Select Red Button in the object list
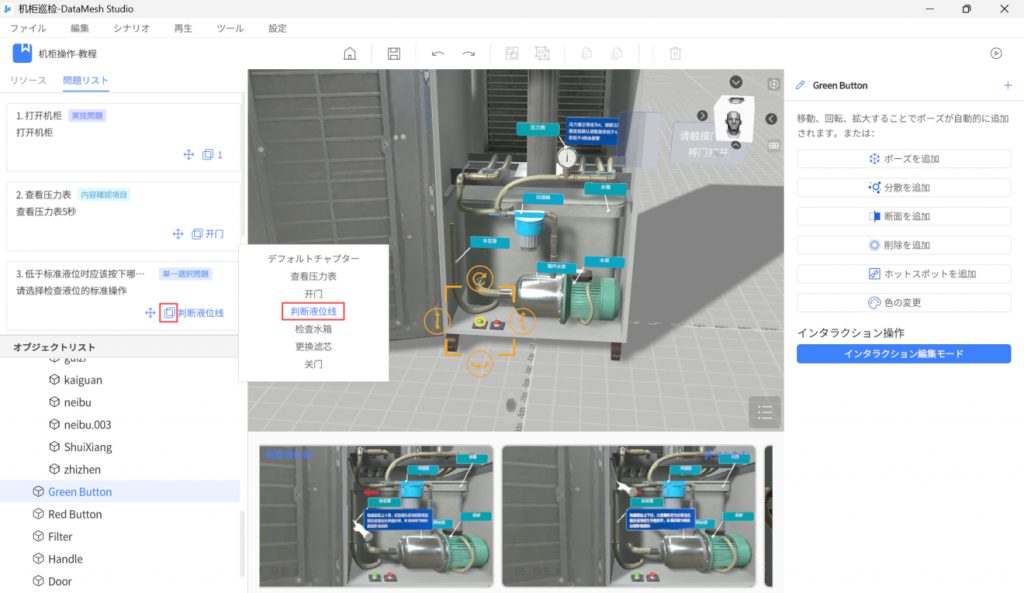Screen dimensions: 1024x593 coord(75,514)
